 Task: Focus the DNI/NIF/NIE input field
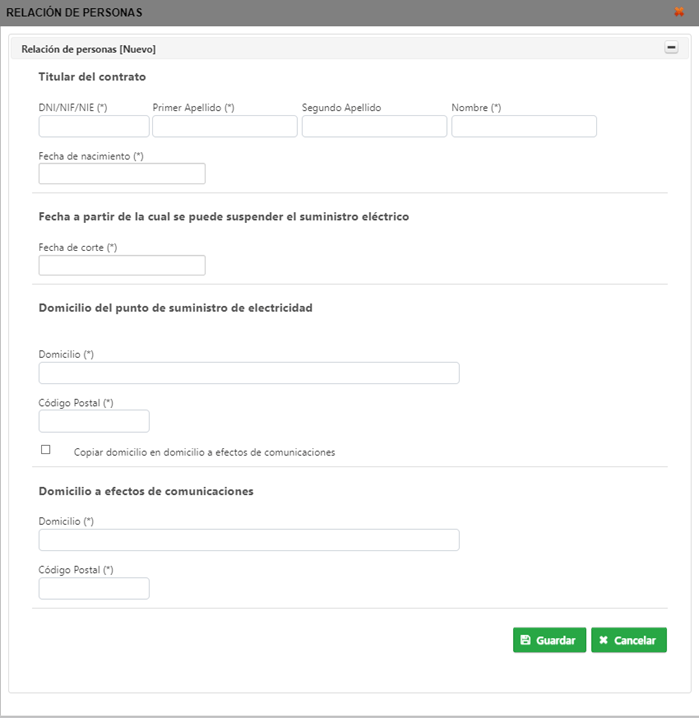[94, 126]
